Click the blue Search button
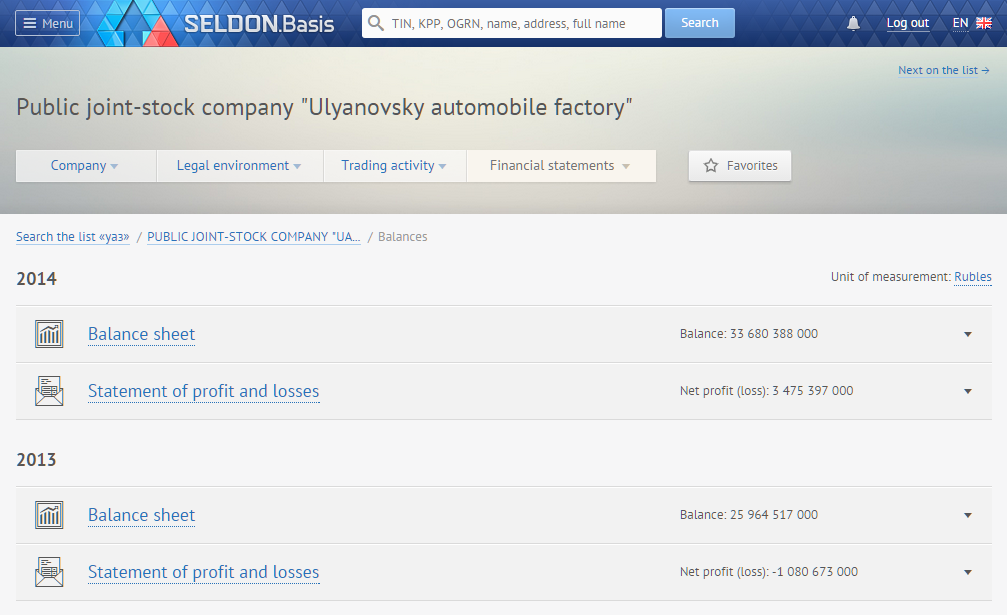The image size is (1007, 615). coord(699,23)
